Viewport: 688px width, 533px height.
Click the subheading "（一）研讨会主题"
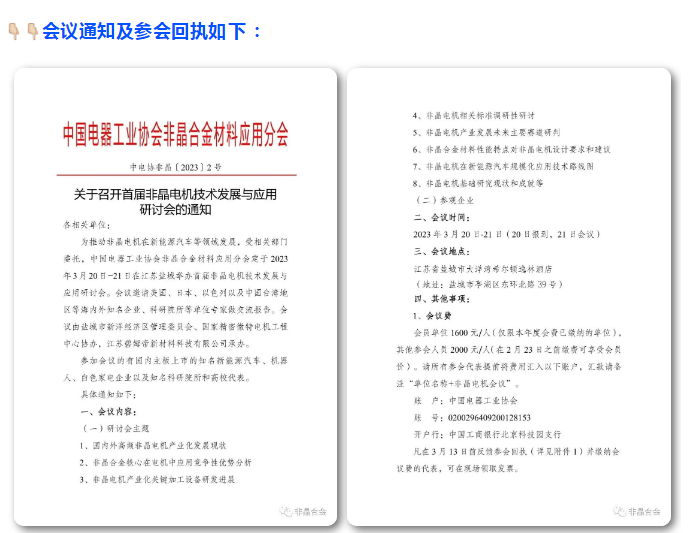[x=116, y=428]
